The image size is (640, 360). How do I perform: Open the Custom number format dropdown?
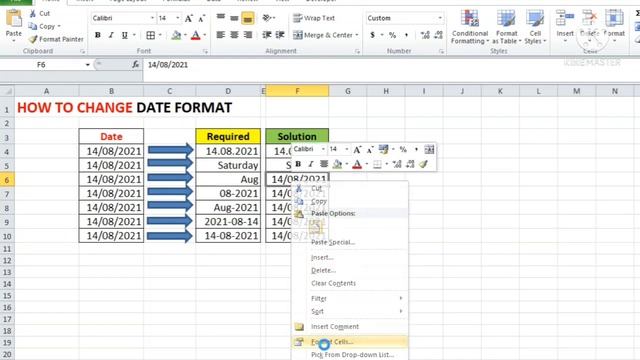pyautogui.click(x=440, y=18)
